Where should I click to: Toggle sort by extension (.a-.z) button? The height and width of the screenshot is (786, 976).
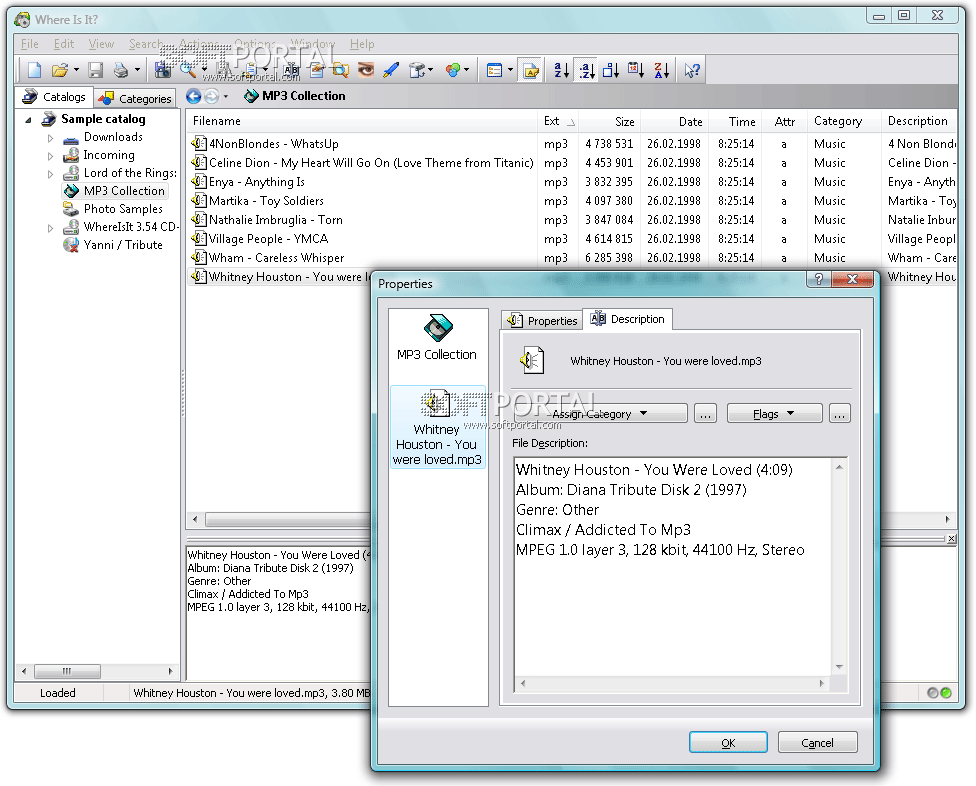pos(586,70)
